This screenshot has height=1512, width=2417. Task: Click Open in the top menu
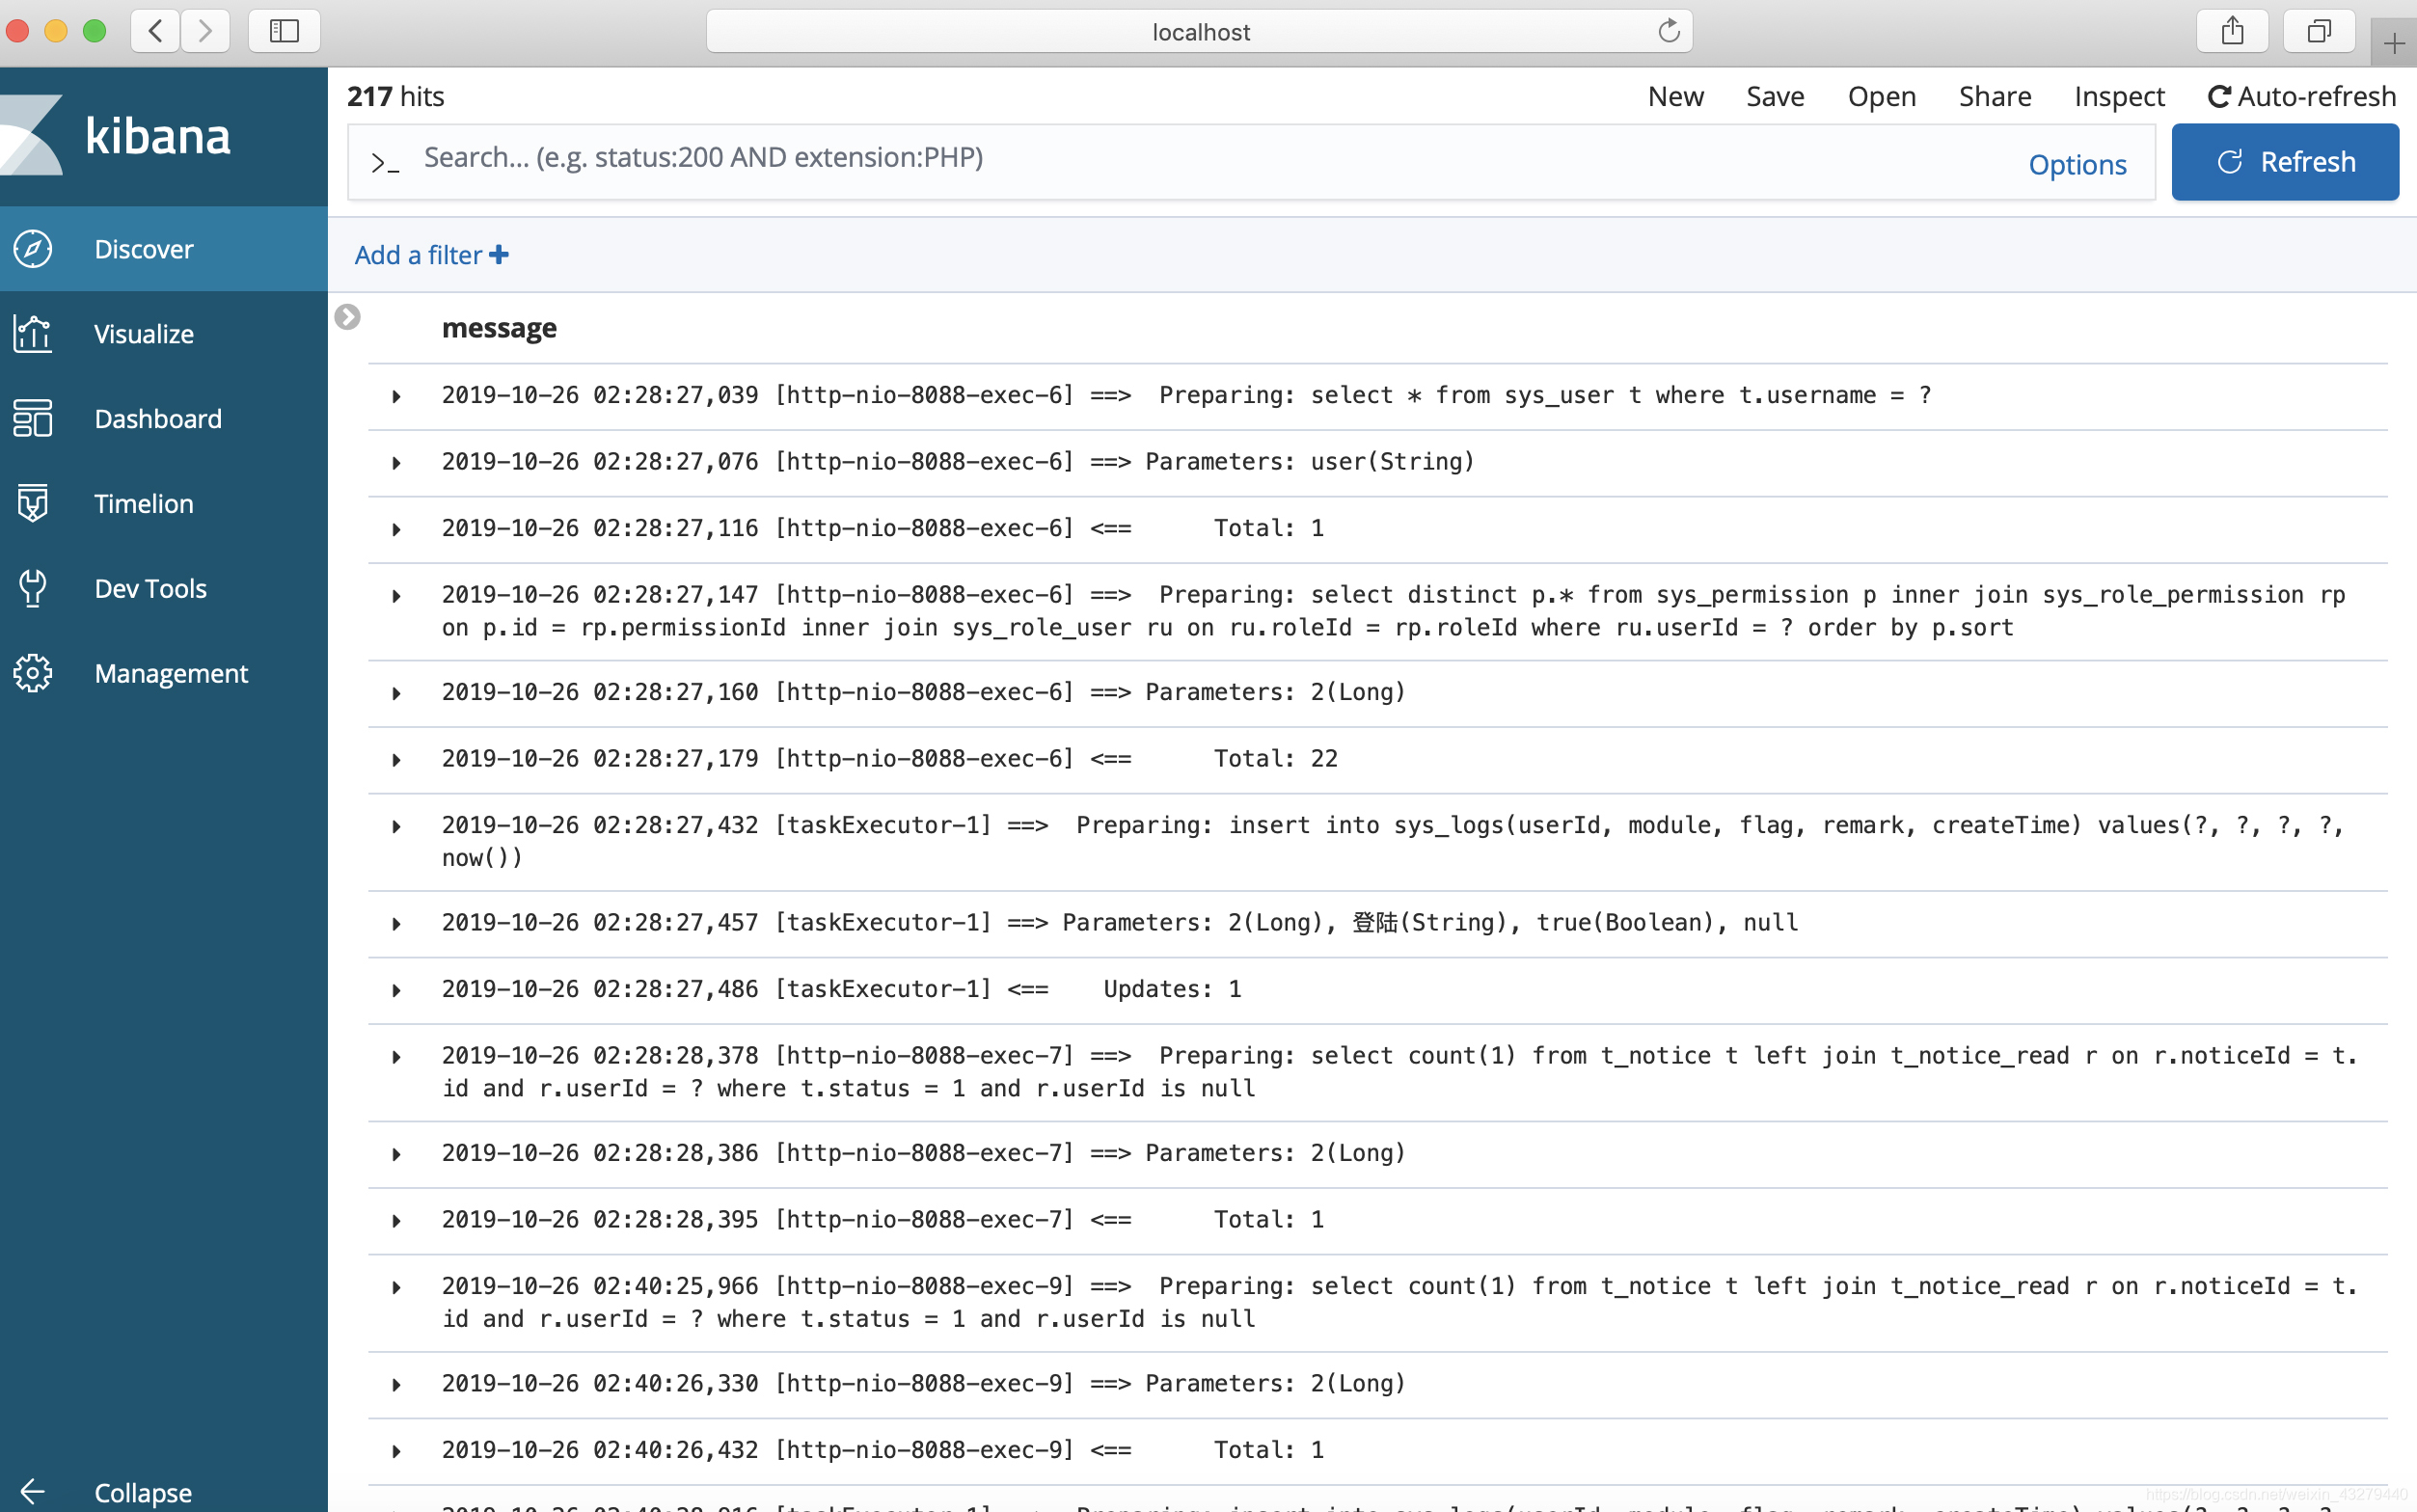(1881, 97)
